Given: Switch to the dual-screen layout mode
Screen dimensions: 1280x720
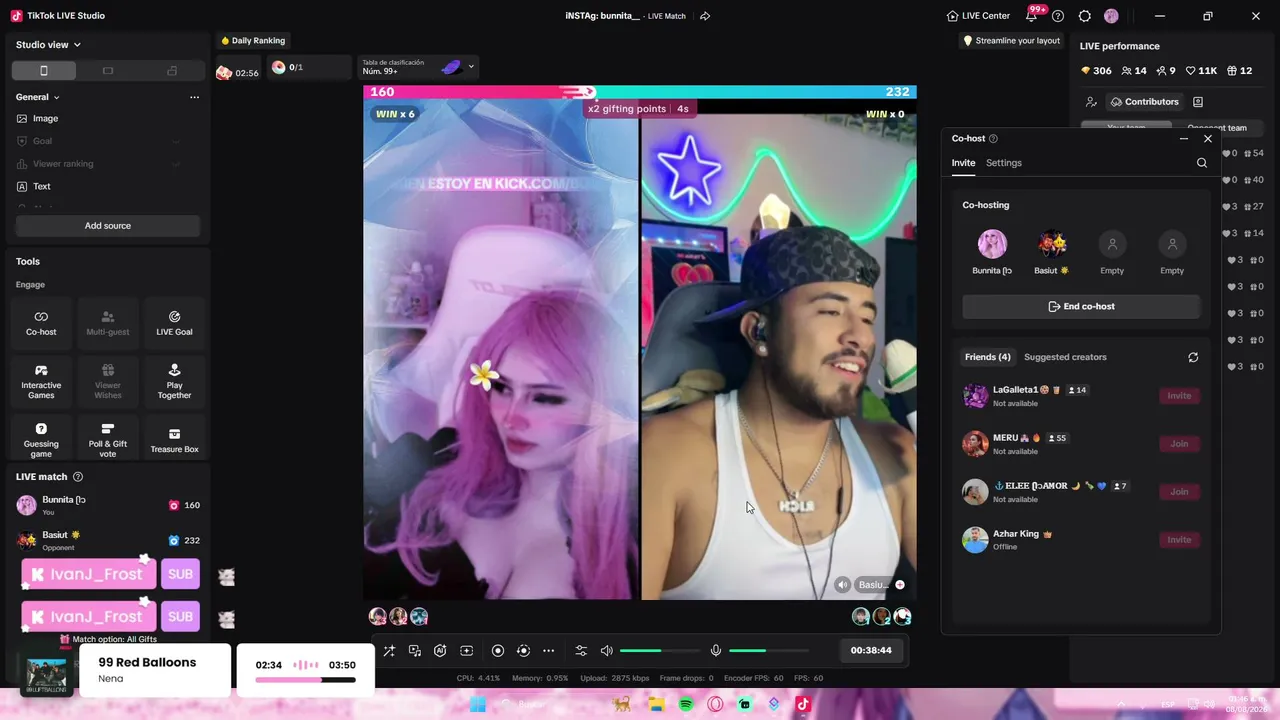Looking at the screenshot, I should pyautogui.click(x=172, y=70).
